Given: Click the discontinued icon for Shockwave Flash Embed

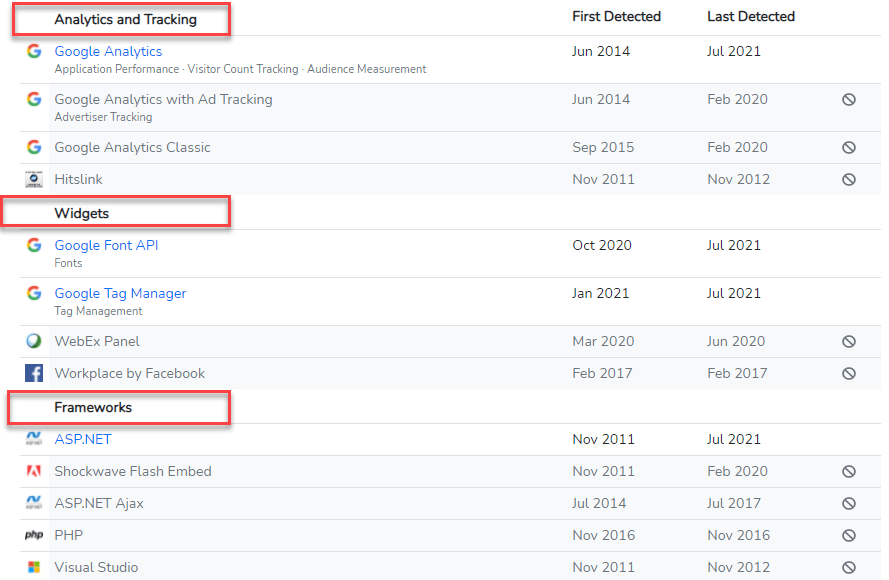Looking at the screenshot, I should (849, 471).
